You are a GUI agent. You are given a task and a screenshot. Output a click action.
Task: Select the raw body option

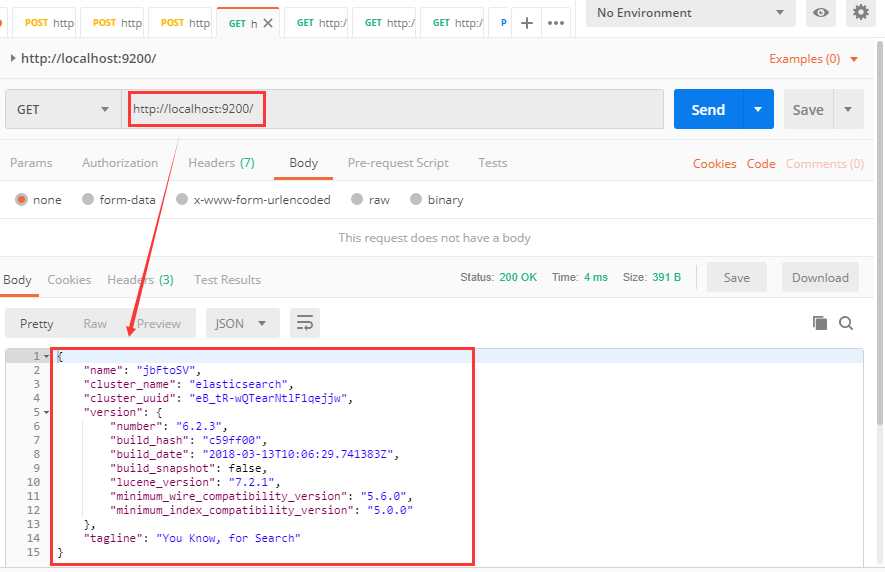(x=357, y=199)
